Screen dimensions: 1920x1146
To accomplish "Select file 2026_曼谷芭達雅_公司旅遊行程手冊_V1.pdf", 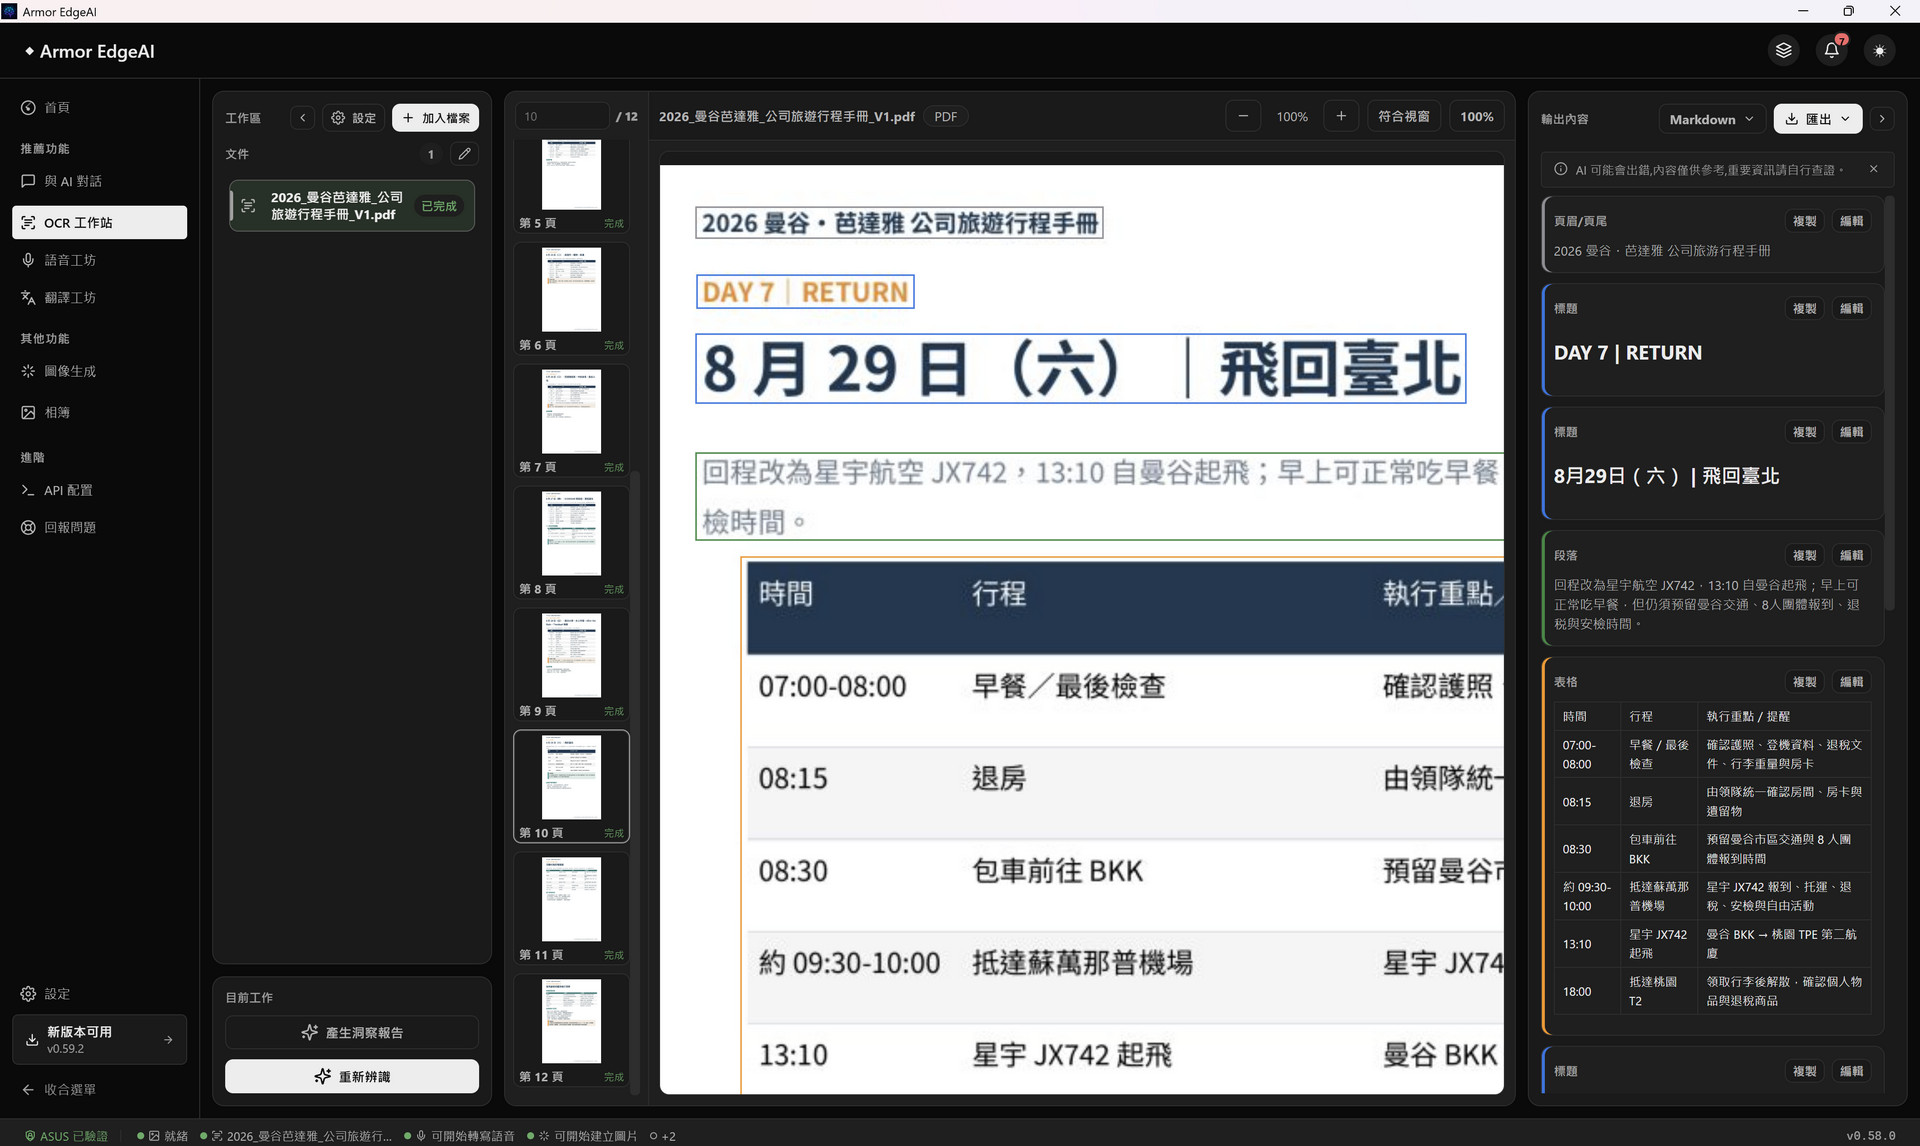I will tap(351, 206).
